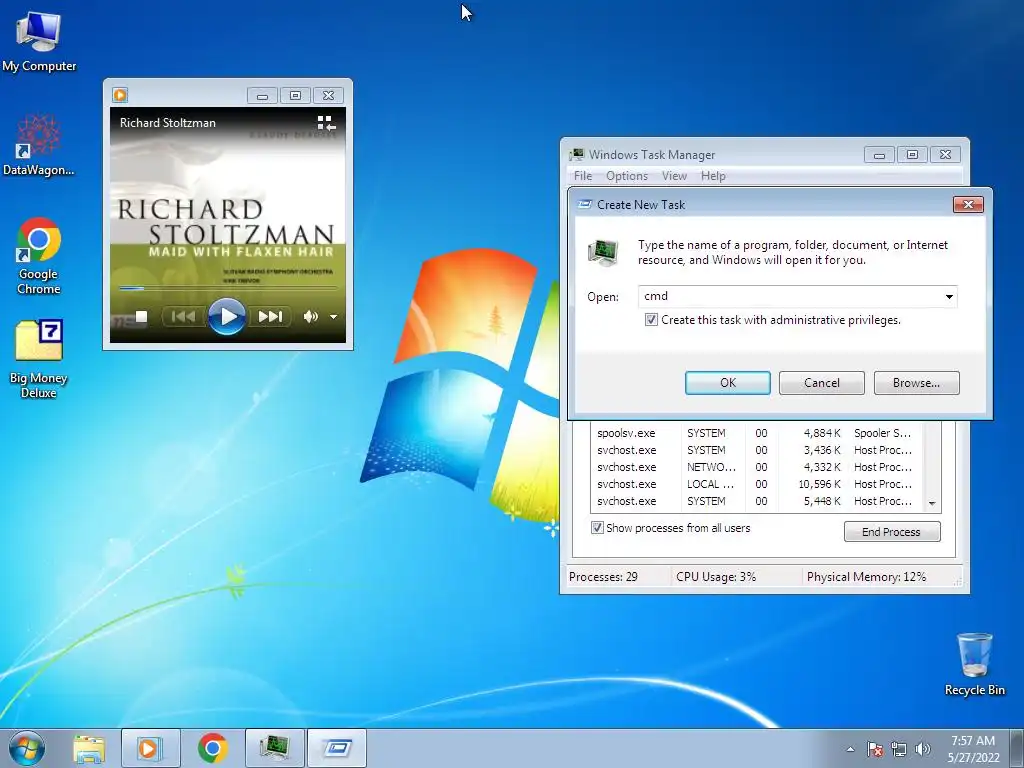Open the DataWagon shortcut icon
Screen dimensions: 1024x768
(38, 145)
